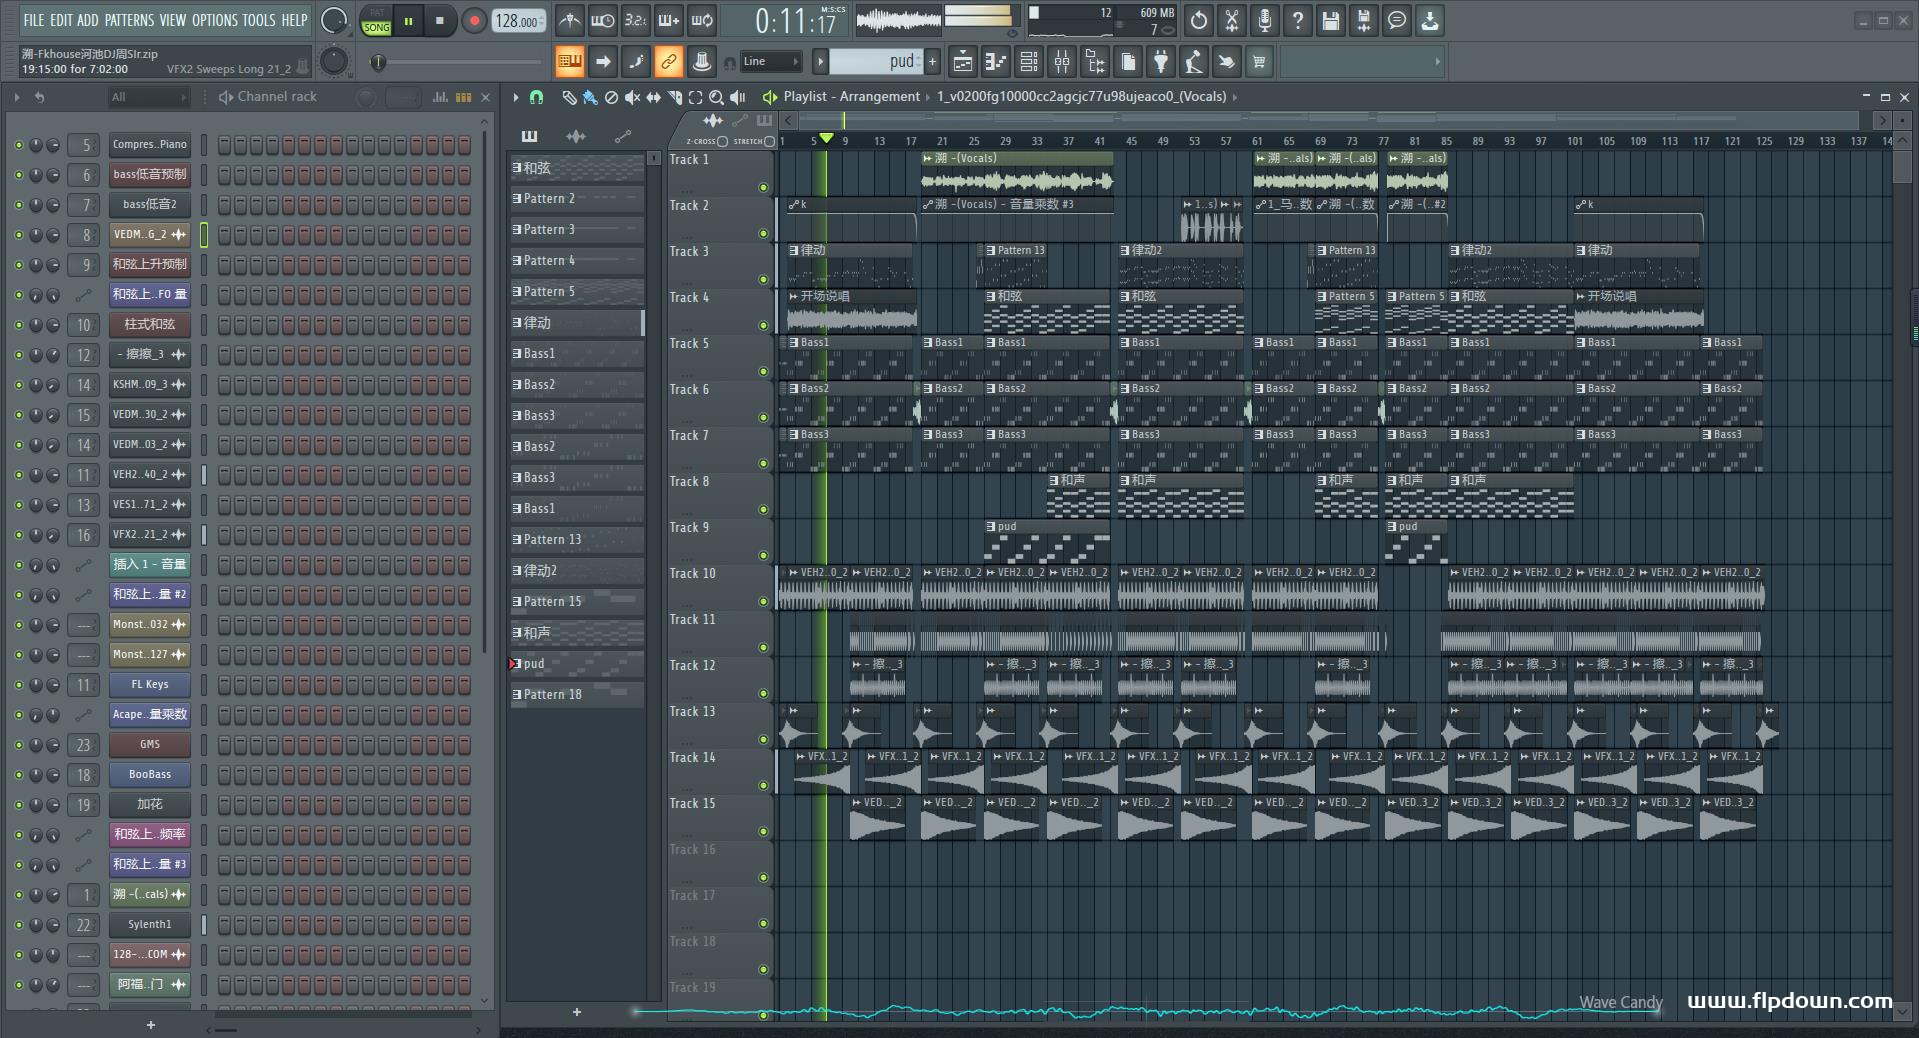Click the undo history icon

(x=1198, y=20)
